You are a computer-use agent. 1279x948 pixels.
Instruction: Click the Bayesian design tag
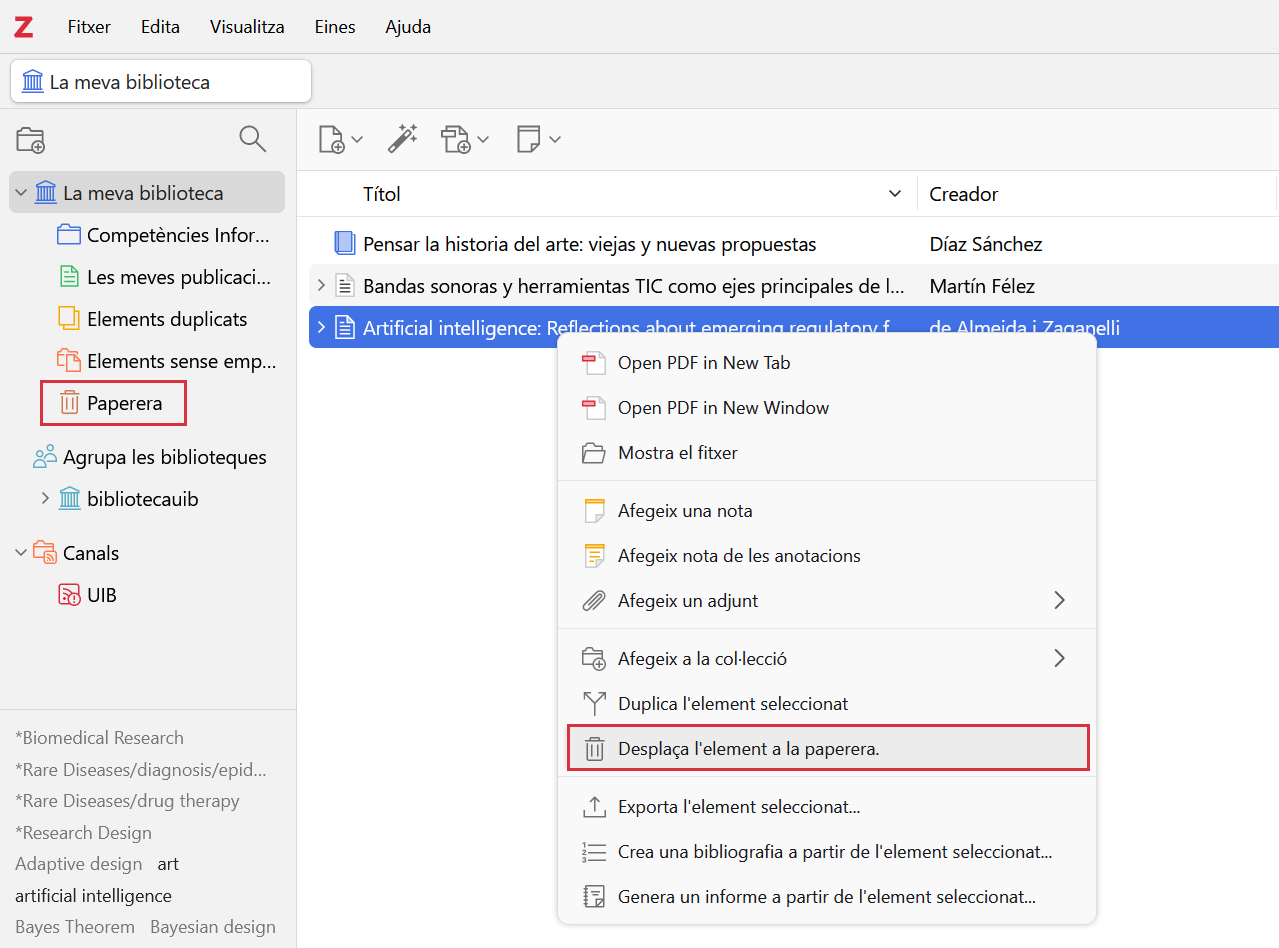point(213,927)
